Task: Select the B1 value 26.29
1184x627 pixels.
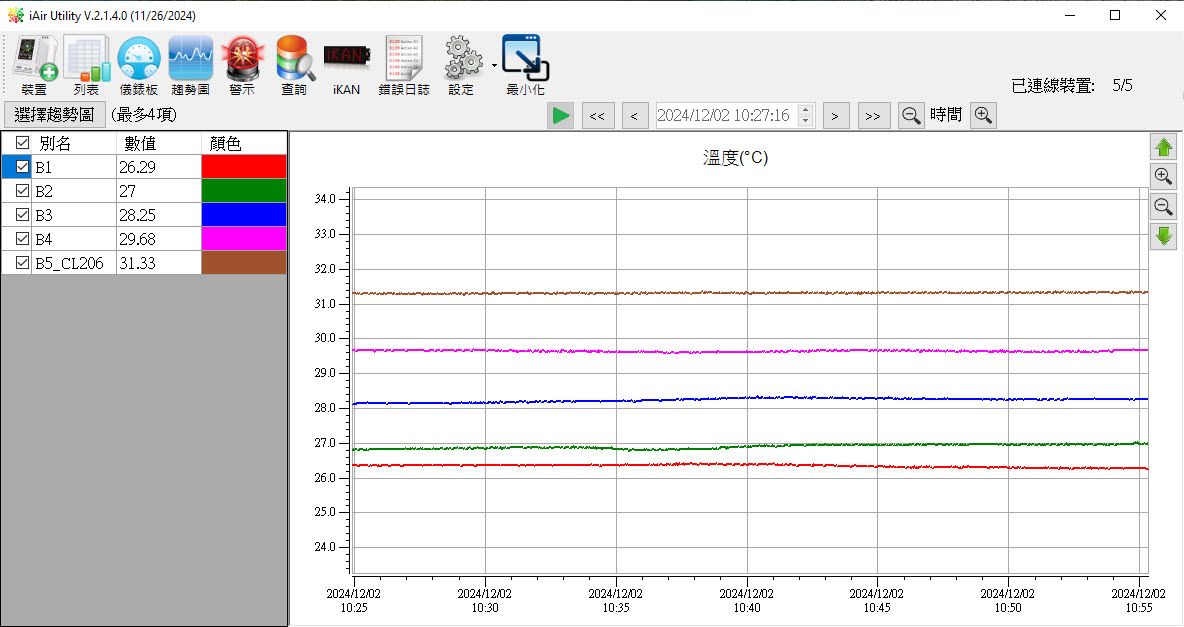Action: tap(159, 167)
